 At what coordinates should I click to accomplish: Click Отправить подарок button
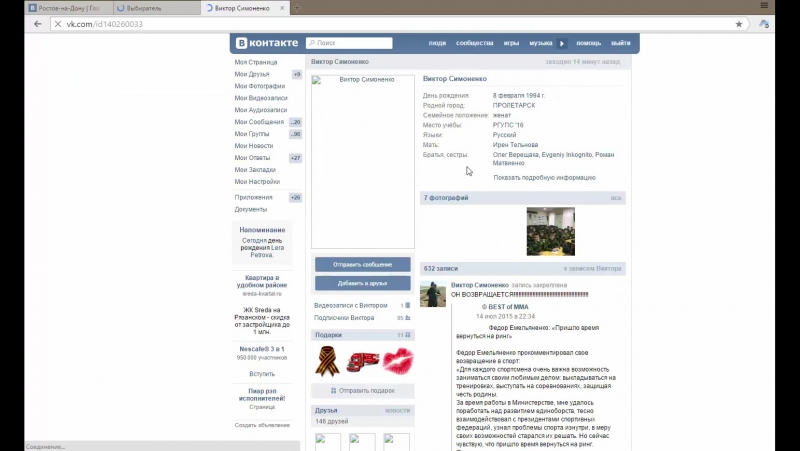[x=362, y=391]
